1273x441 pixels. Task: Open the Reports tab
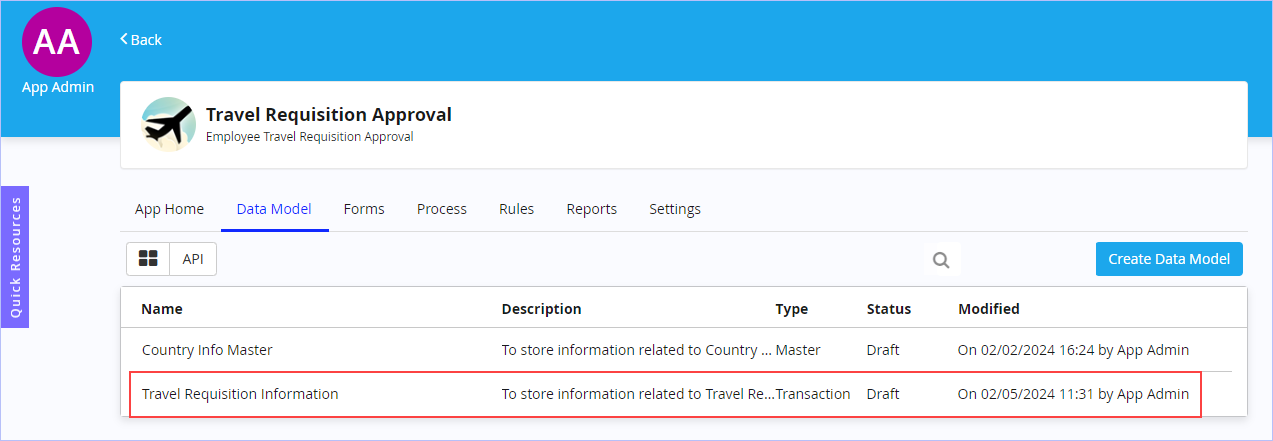592,209
